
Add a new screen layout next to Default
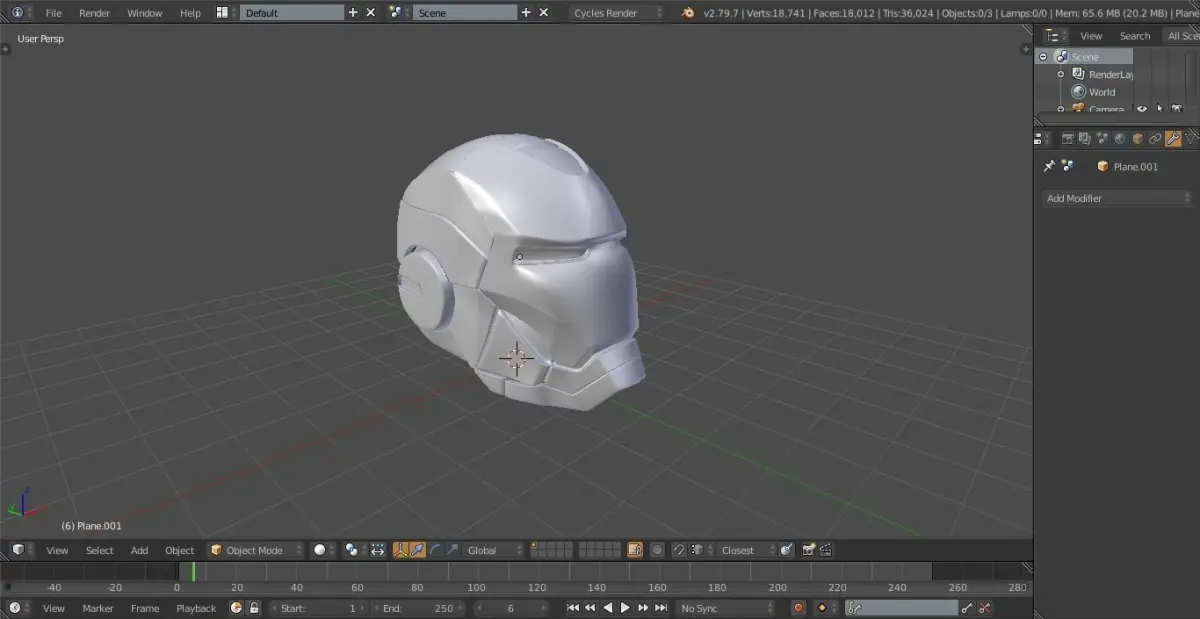pos(353,13)
